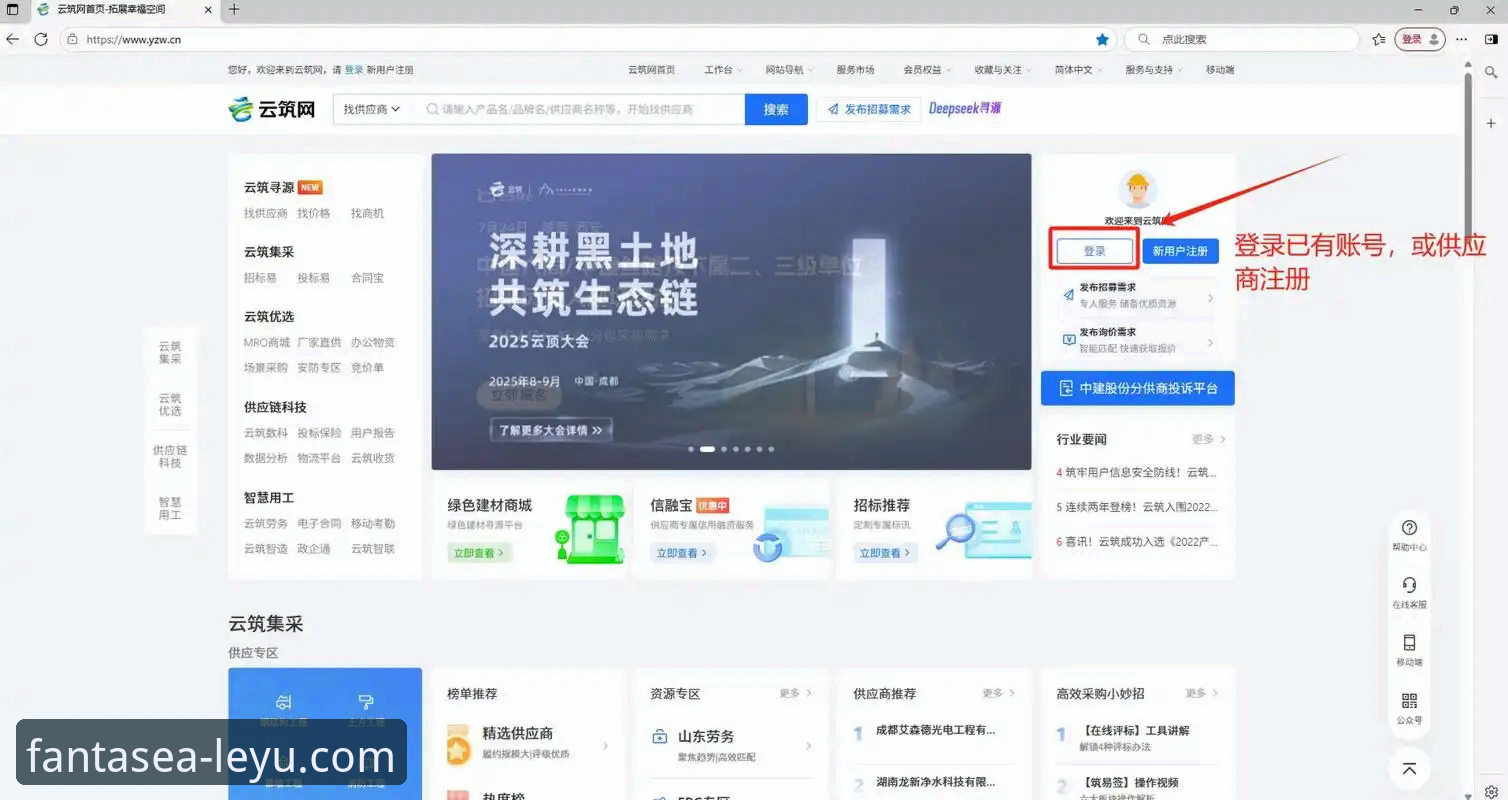Screen dimensions: 1508x800
Task: Click the browser 点此搜索 box
Action: pyautogui.click(x=1241, y=39)
